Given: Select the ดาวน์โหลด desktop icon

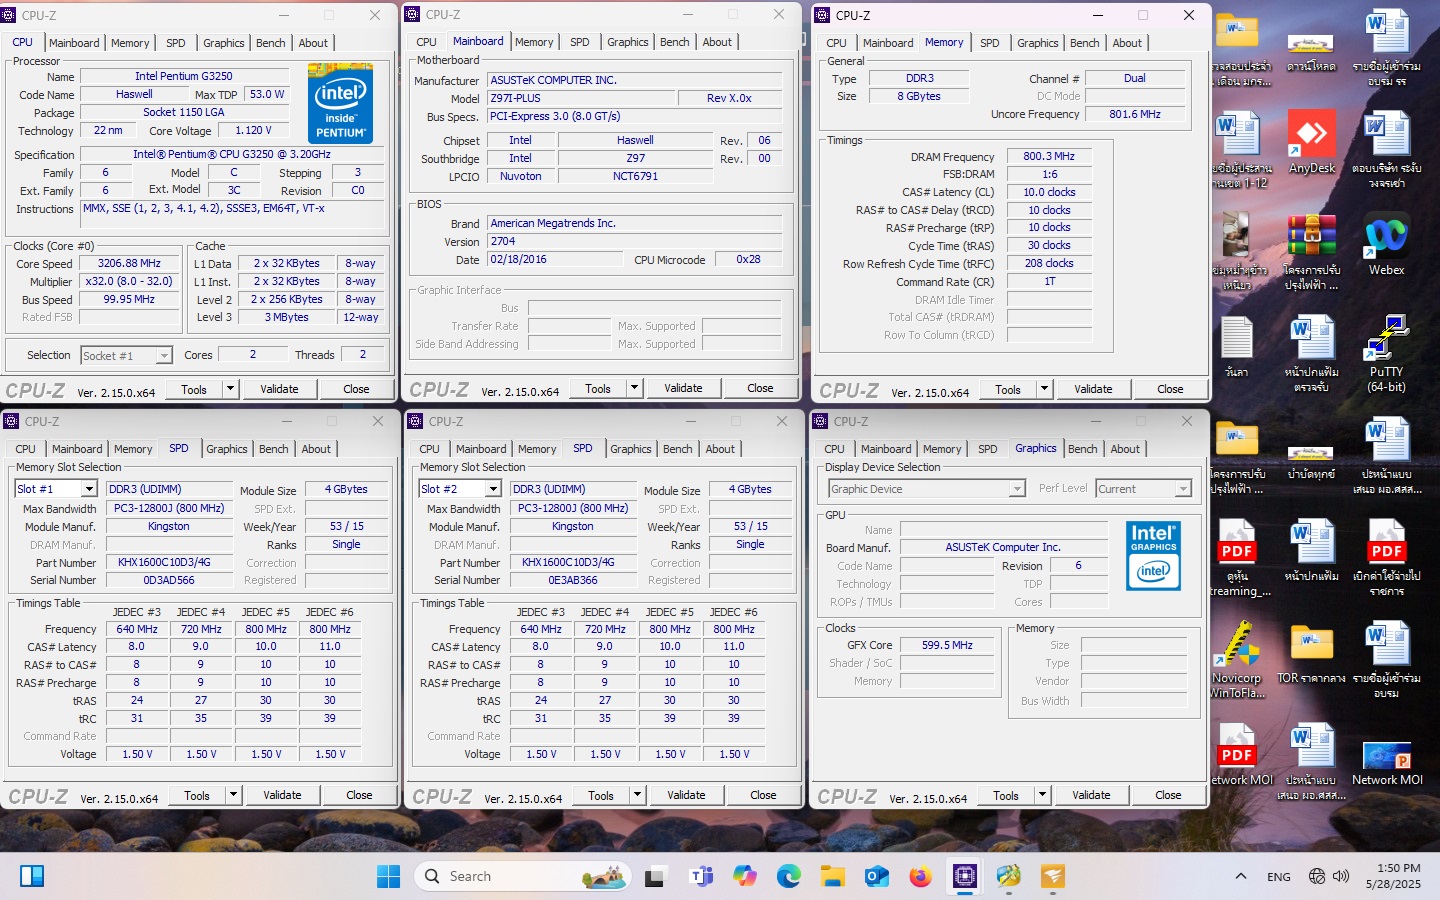Looking at the screenshot, I should [1311, 50].
